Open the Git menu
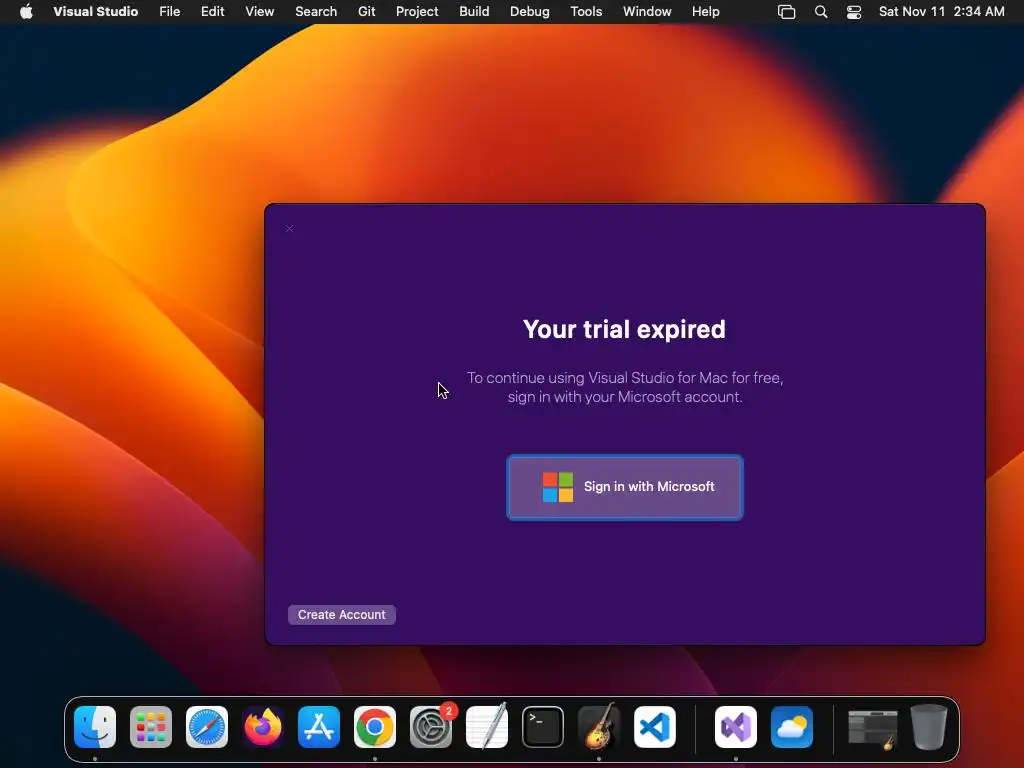The image size is (1024, 768). click(x=366, y=12)
